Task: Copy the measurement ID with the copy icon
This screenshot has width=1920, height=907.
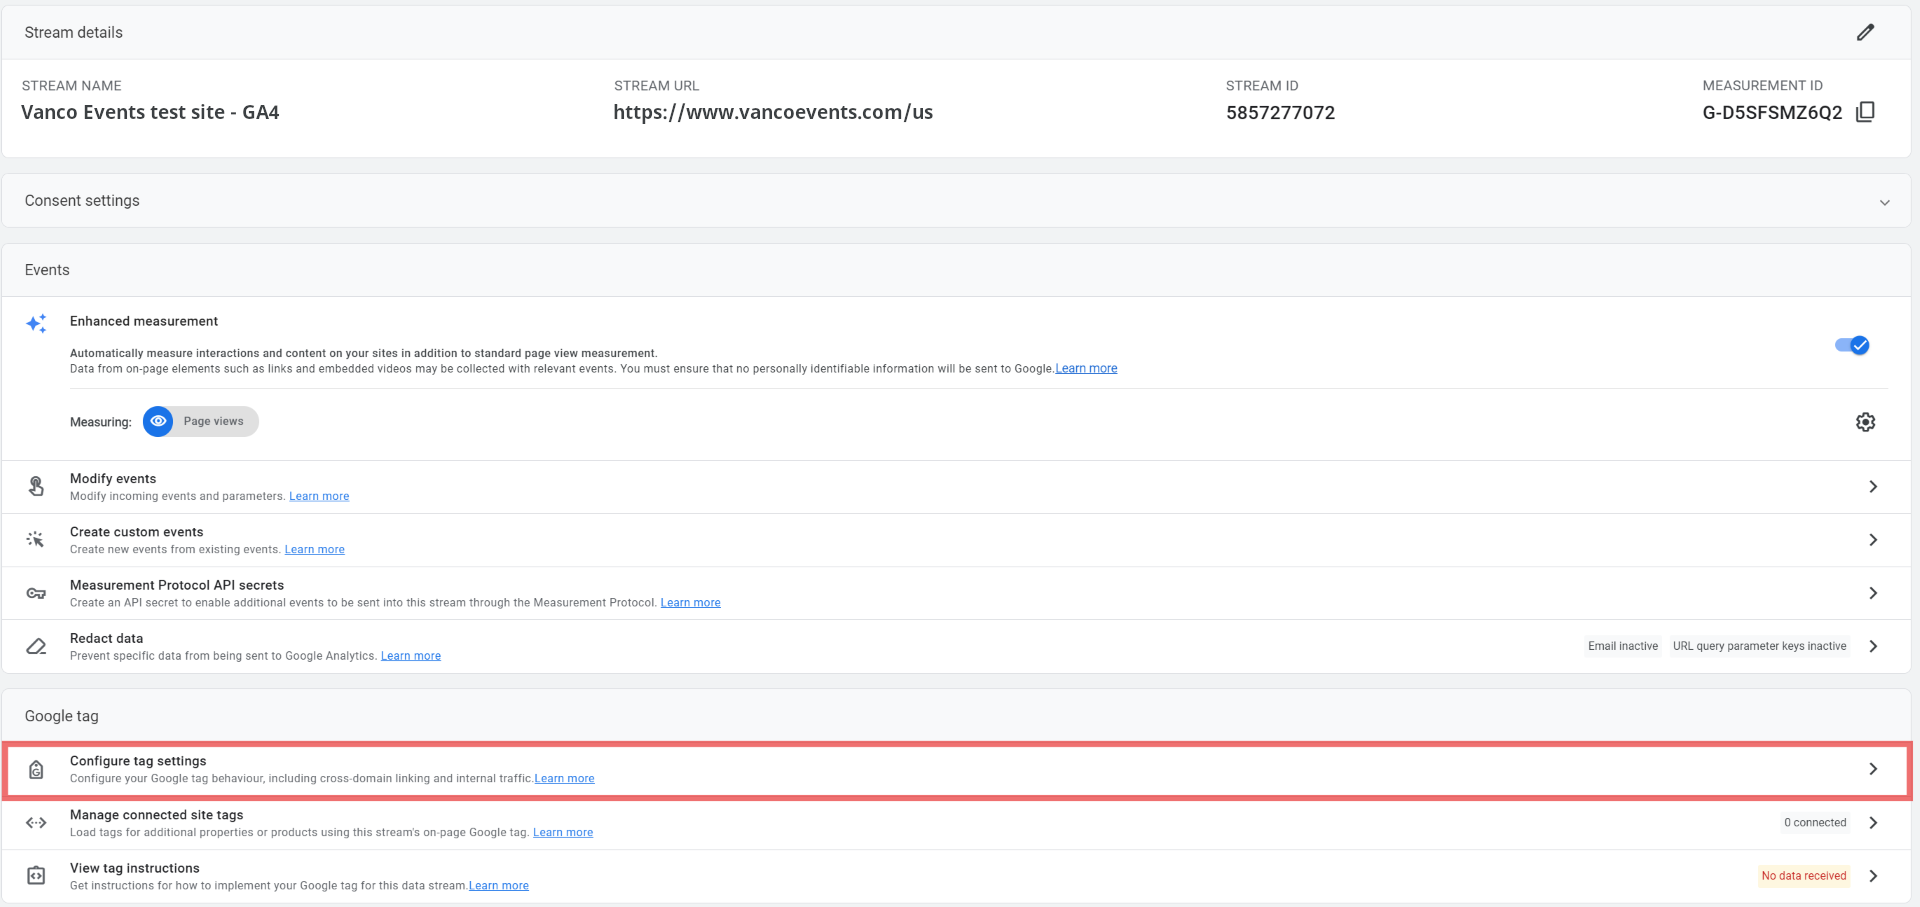Action: tap(1865, 112)
